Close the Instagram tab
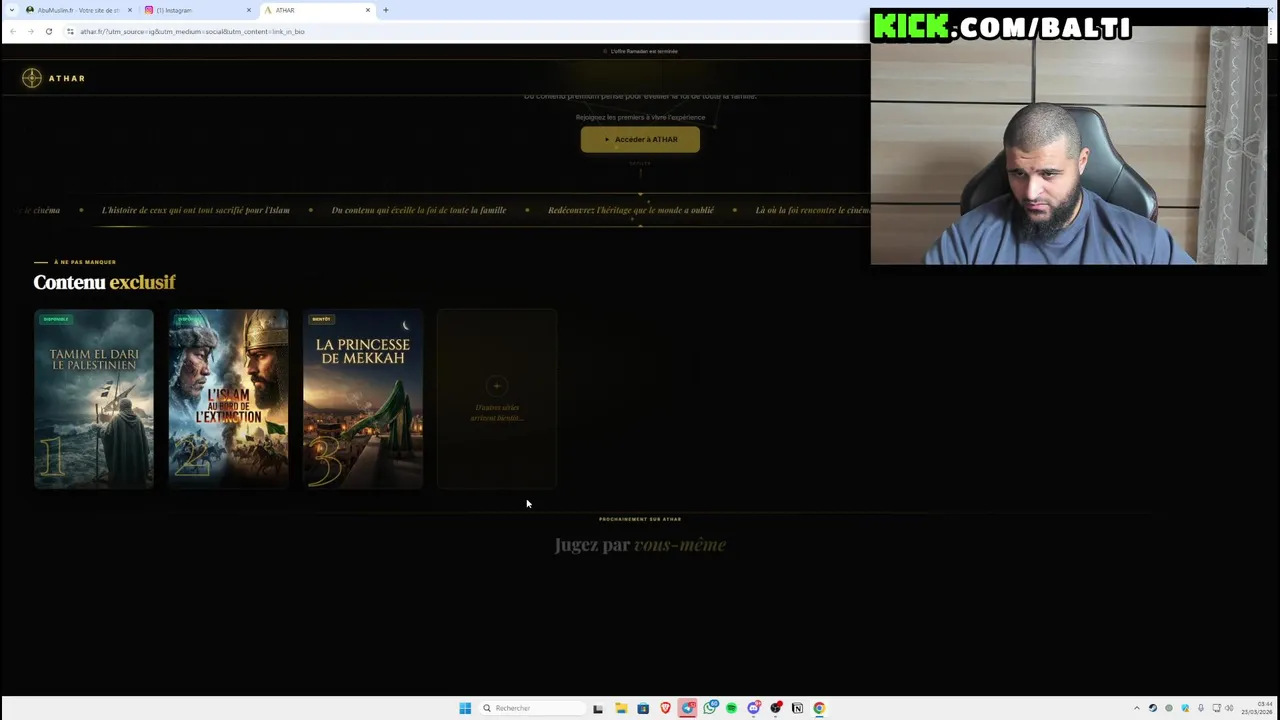1280x720 pixels. pyautogui.click(x=248, y=10)
